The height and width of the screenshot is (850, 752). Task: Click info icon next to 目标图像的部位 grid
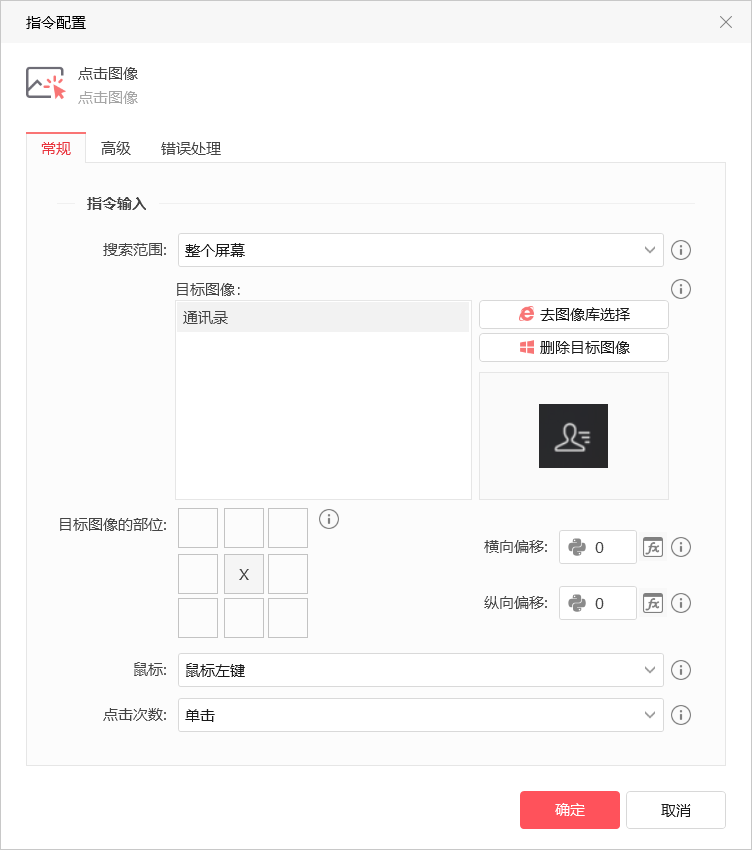[x=329, y=519]
